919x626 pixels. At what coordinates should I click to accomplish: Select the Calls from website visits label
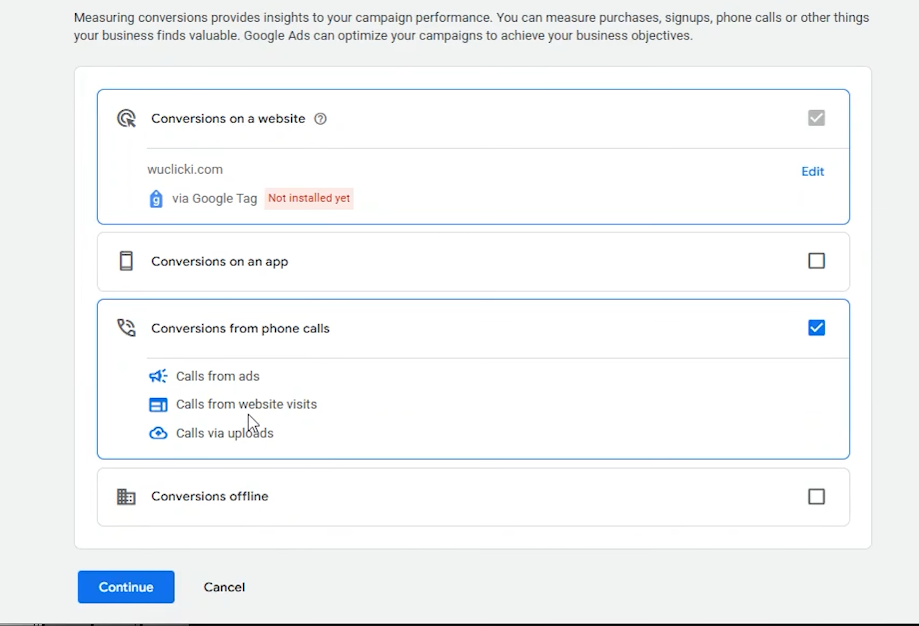247,404
